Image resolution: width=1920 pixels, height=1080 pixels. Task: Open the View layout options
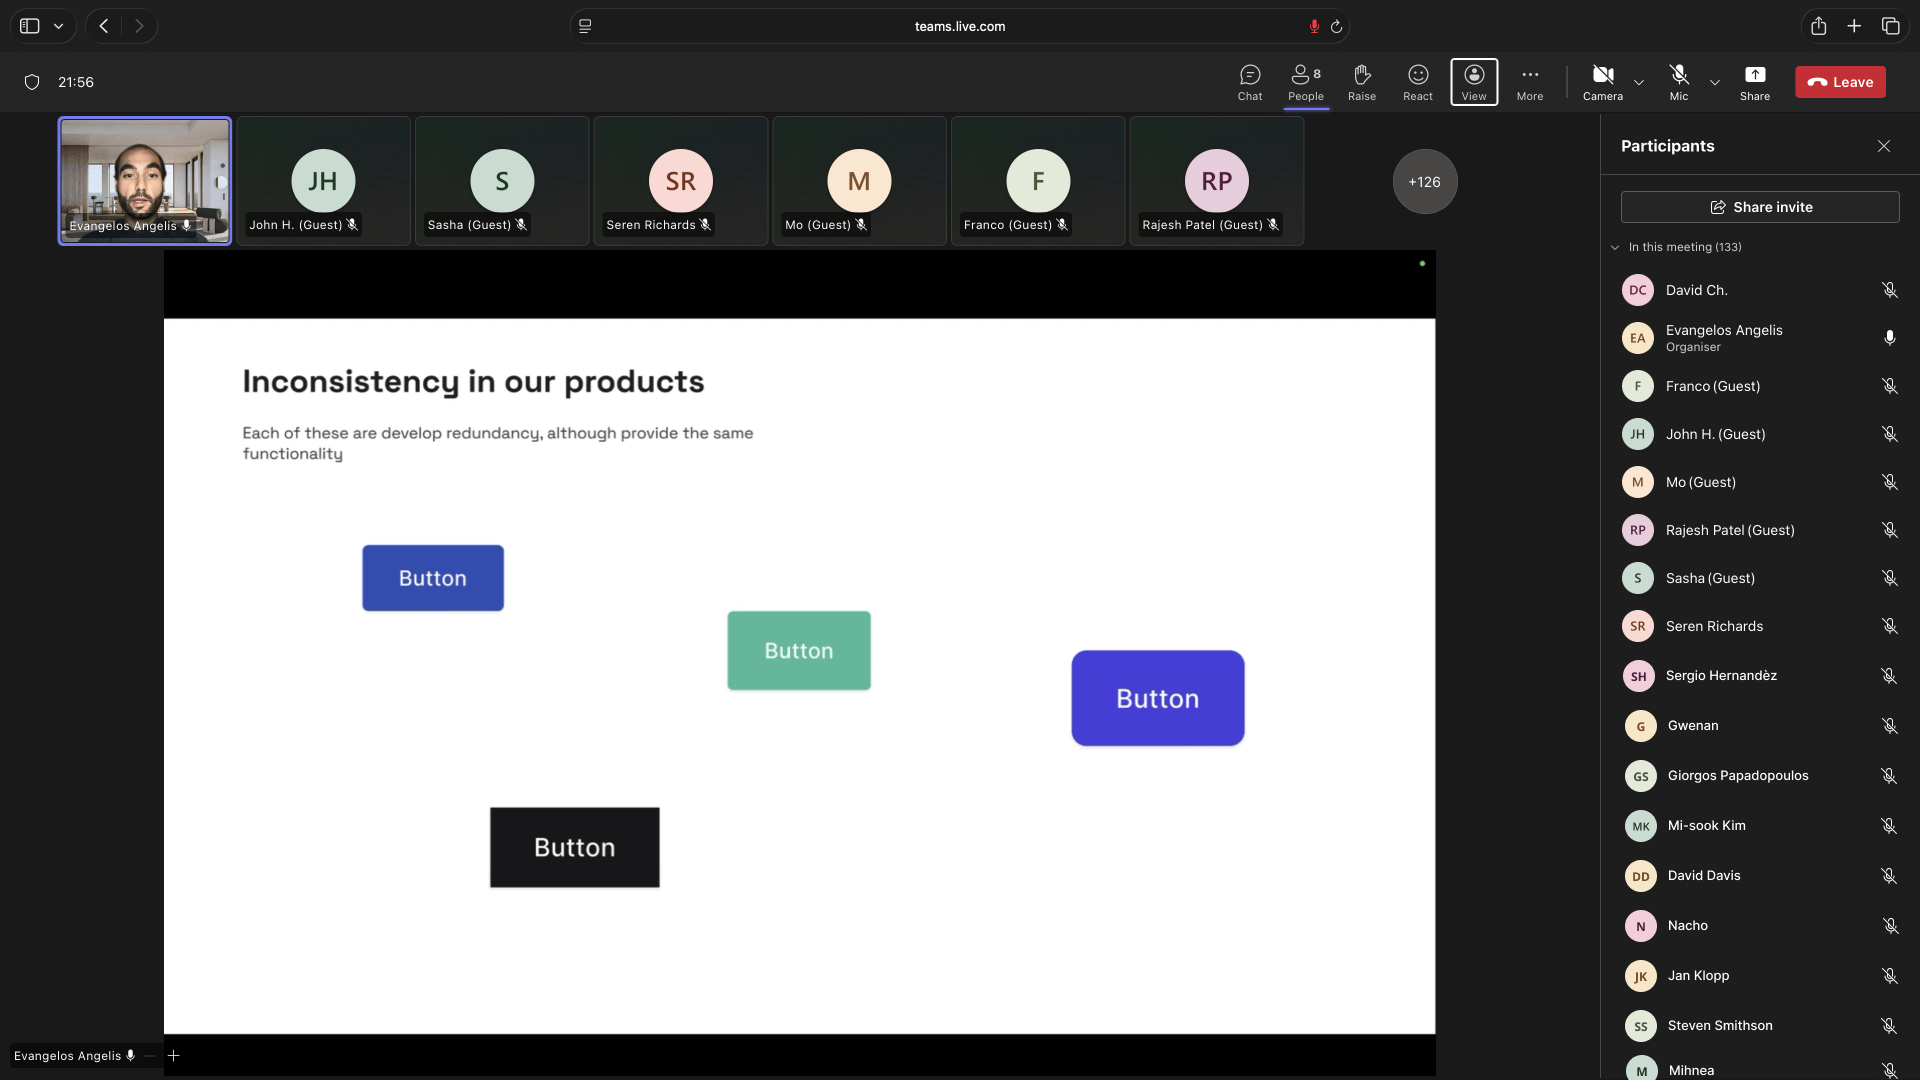[1473, 82]
